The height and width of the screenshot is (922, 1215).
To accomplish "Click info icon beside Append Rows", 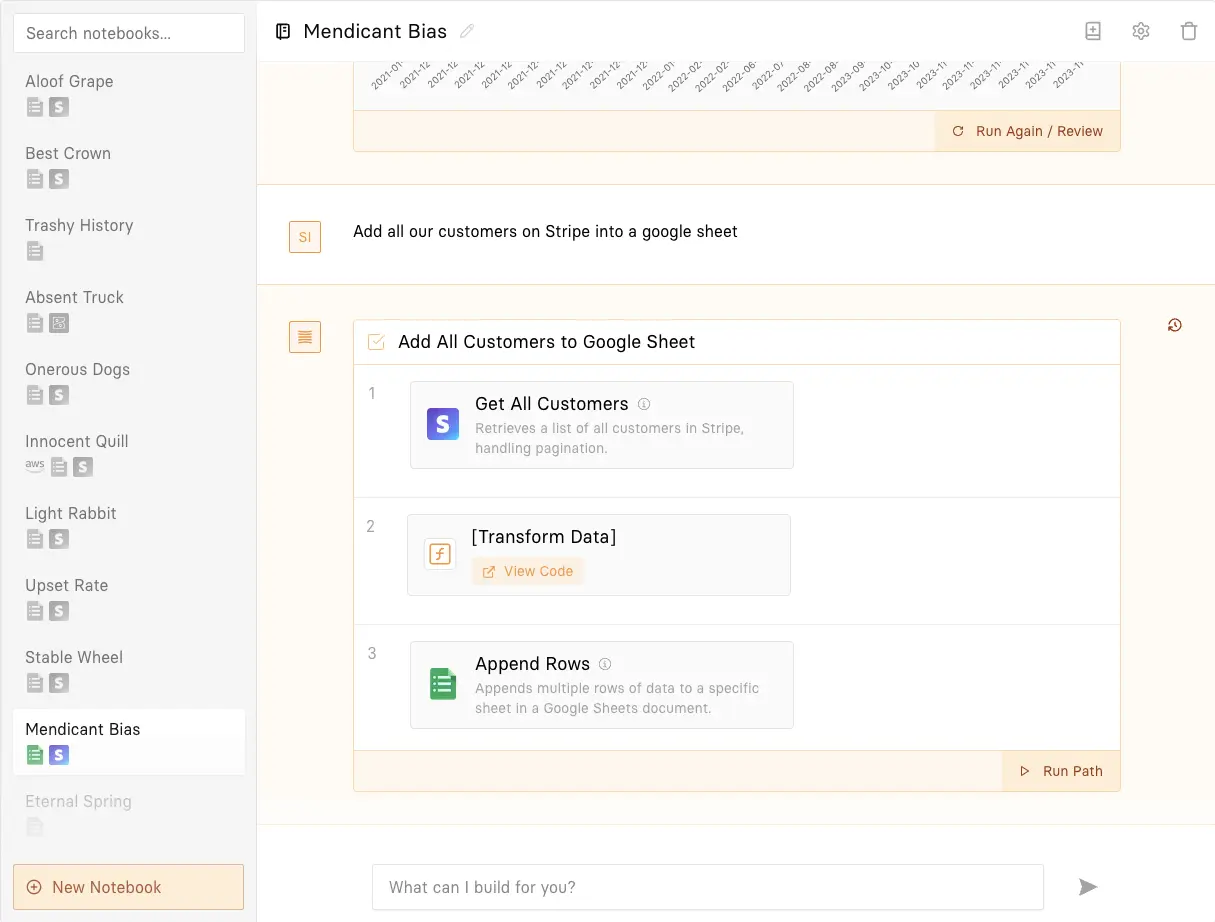I will pyautogui.click(x=605, y=664).
